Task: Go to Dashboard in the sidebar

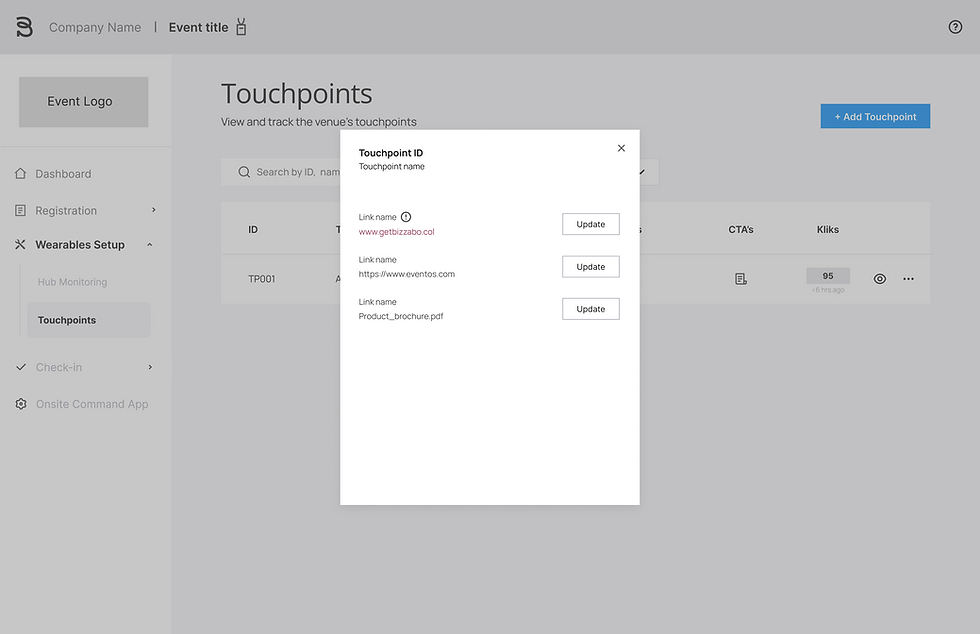Action: [x=63, y=174]
